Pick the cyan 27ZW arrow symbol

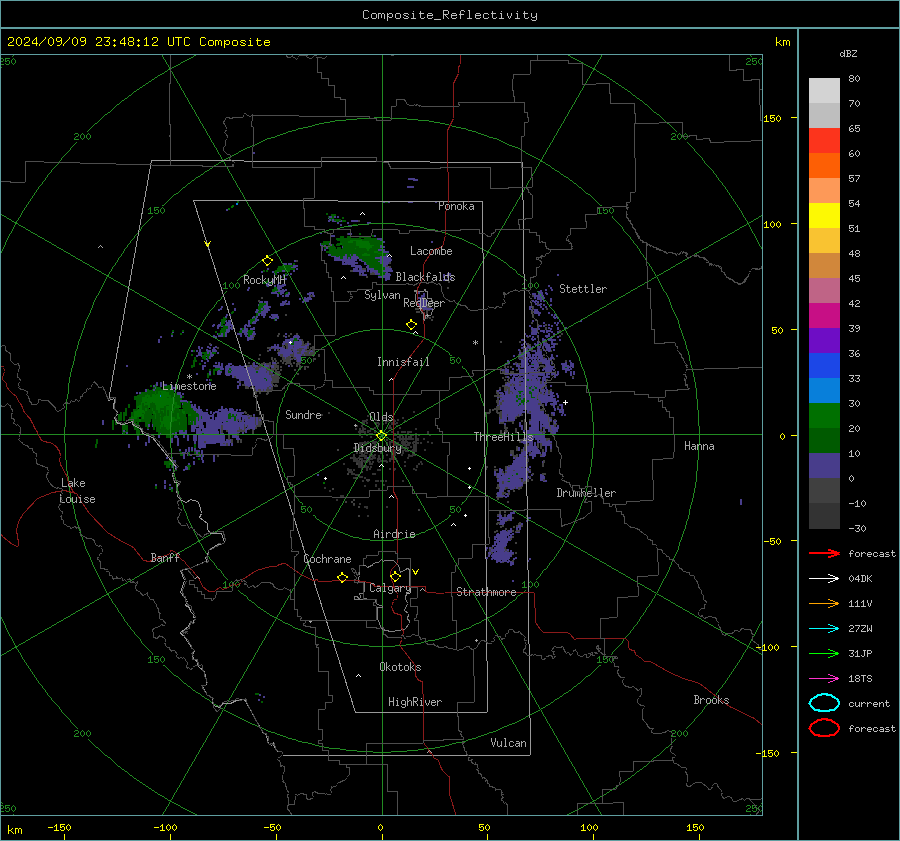[x=824, y=629]
